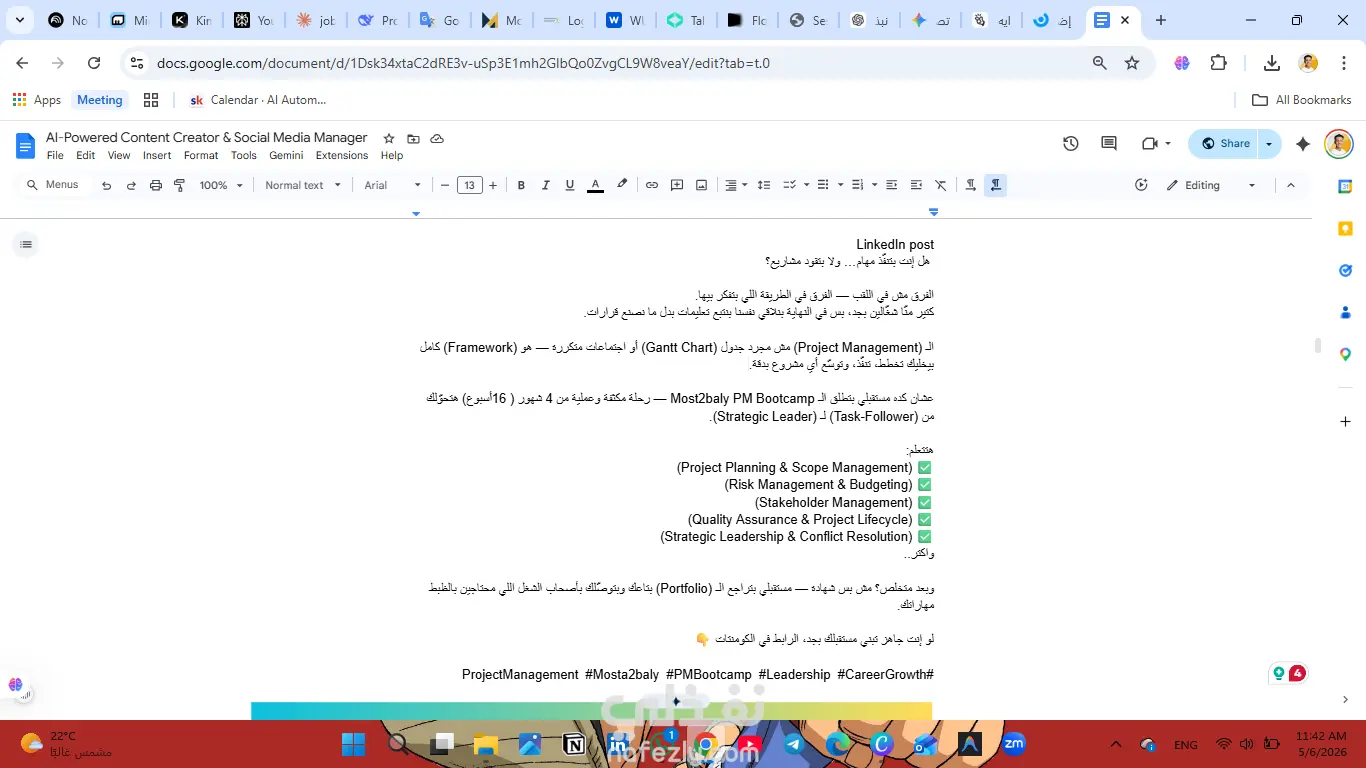Open the Tools menu
The width and height of the screenshot is (1366, 768).
(244, 155)
